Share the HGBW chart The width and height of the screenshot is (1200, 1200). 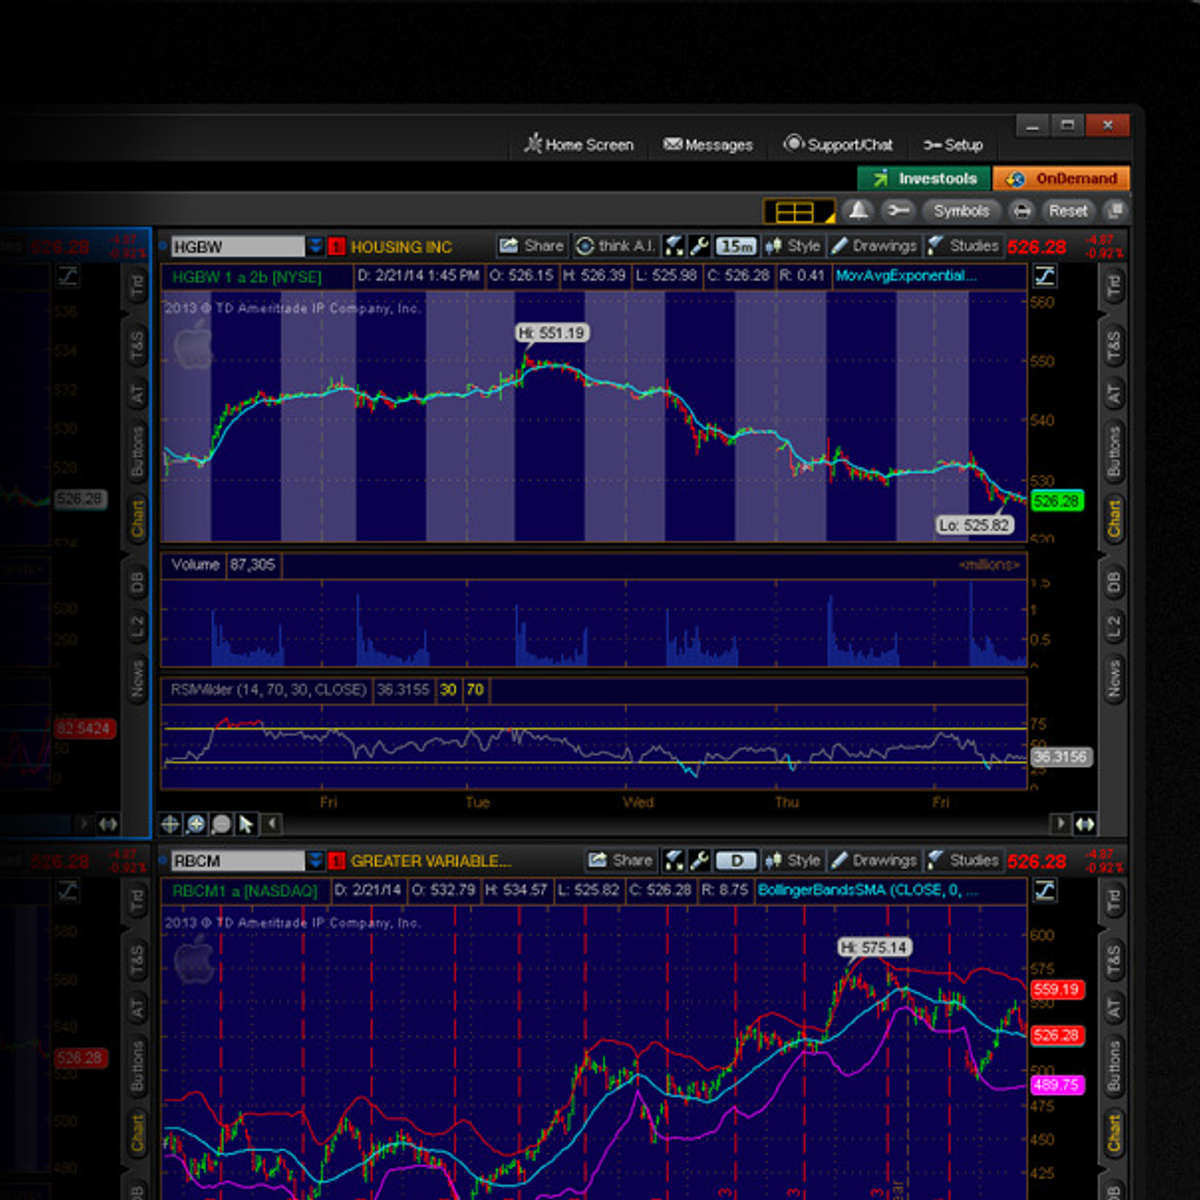[x=532, y=246]
